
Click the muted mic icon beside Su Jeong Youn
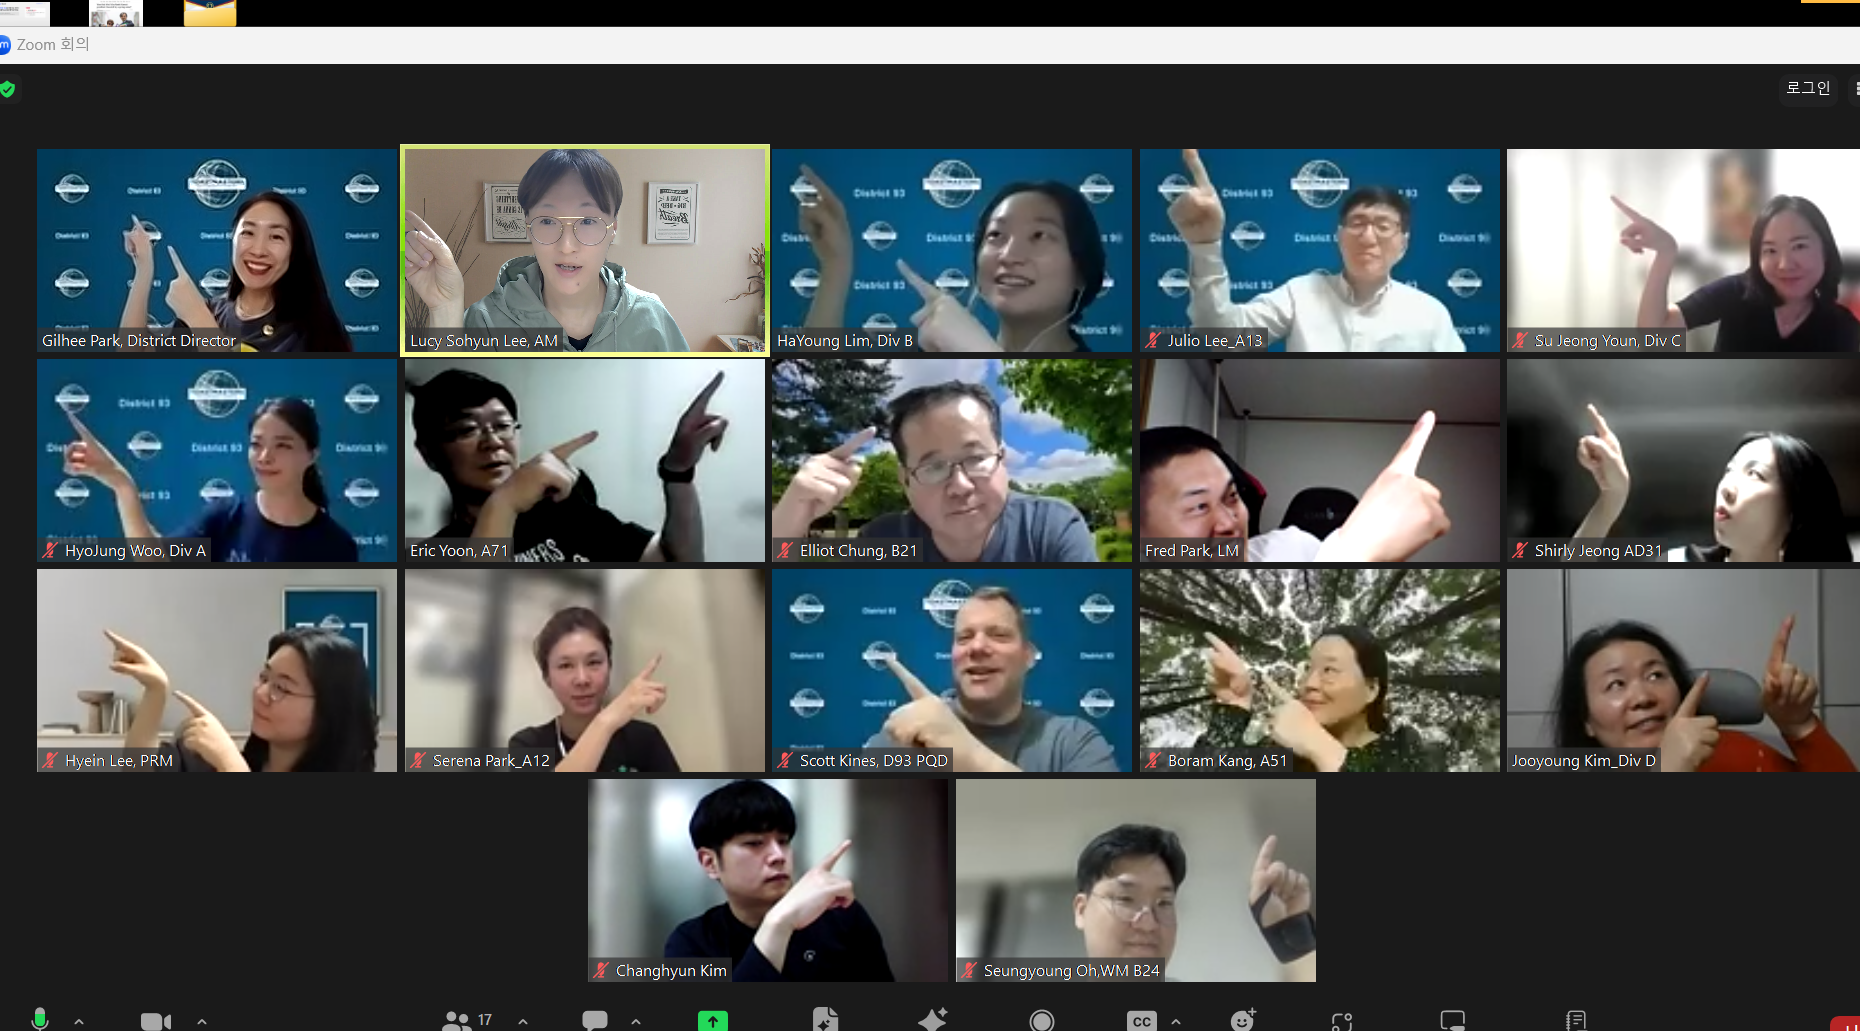click(x=1520, y=340)
